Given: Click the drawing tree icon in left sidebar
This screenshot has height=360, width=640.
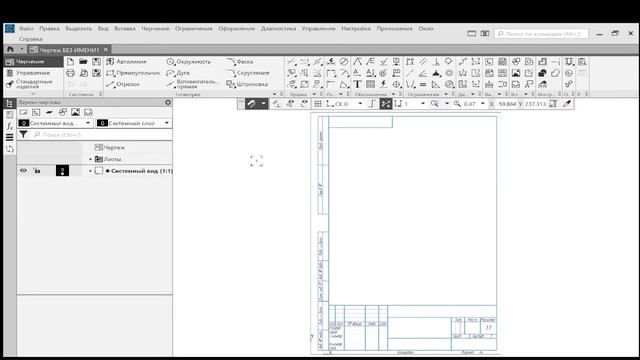Looking at the screenshot, I should click(10, 103).
